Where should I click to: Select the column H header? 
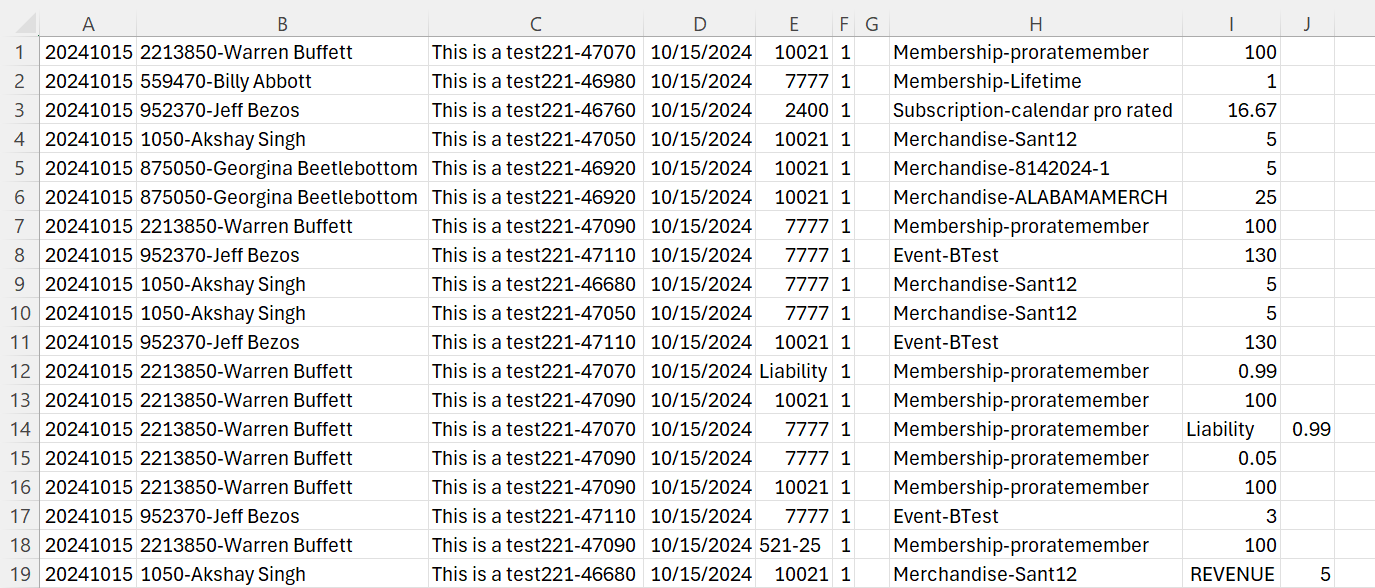coord(1035,24)
